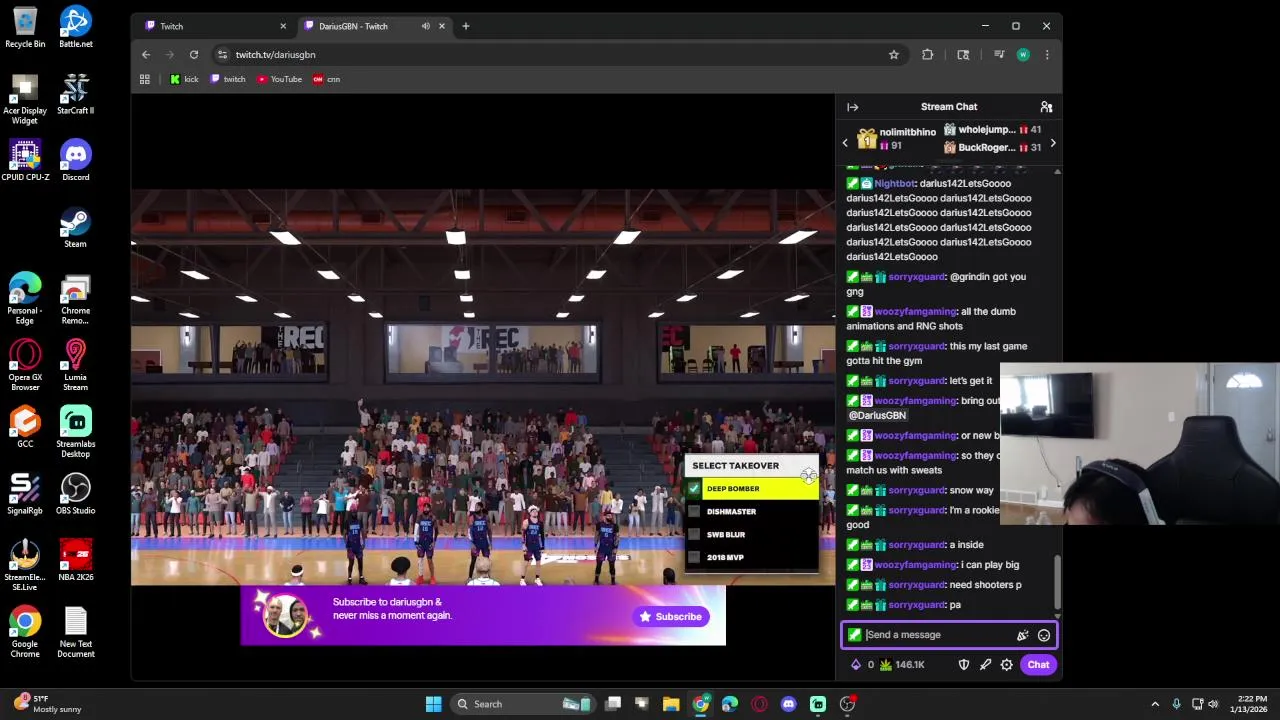Select Dishmaster takeover checkbox
The width and height of the screenshot is (1280, 720).
(694, 512)
